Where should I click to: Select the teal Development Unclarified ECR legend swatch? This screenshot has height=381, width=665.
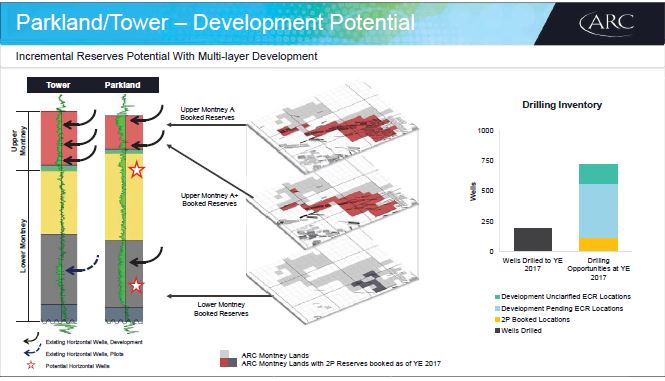tap(497, 297)
